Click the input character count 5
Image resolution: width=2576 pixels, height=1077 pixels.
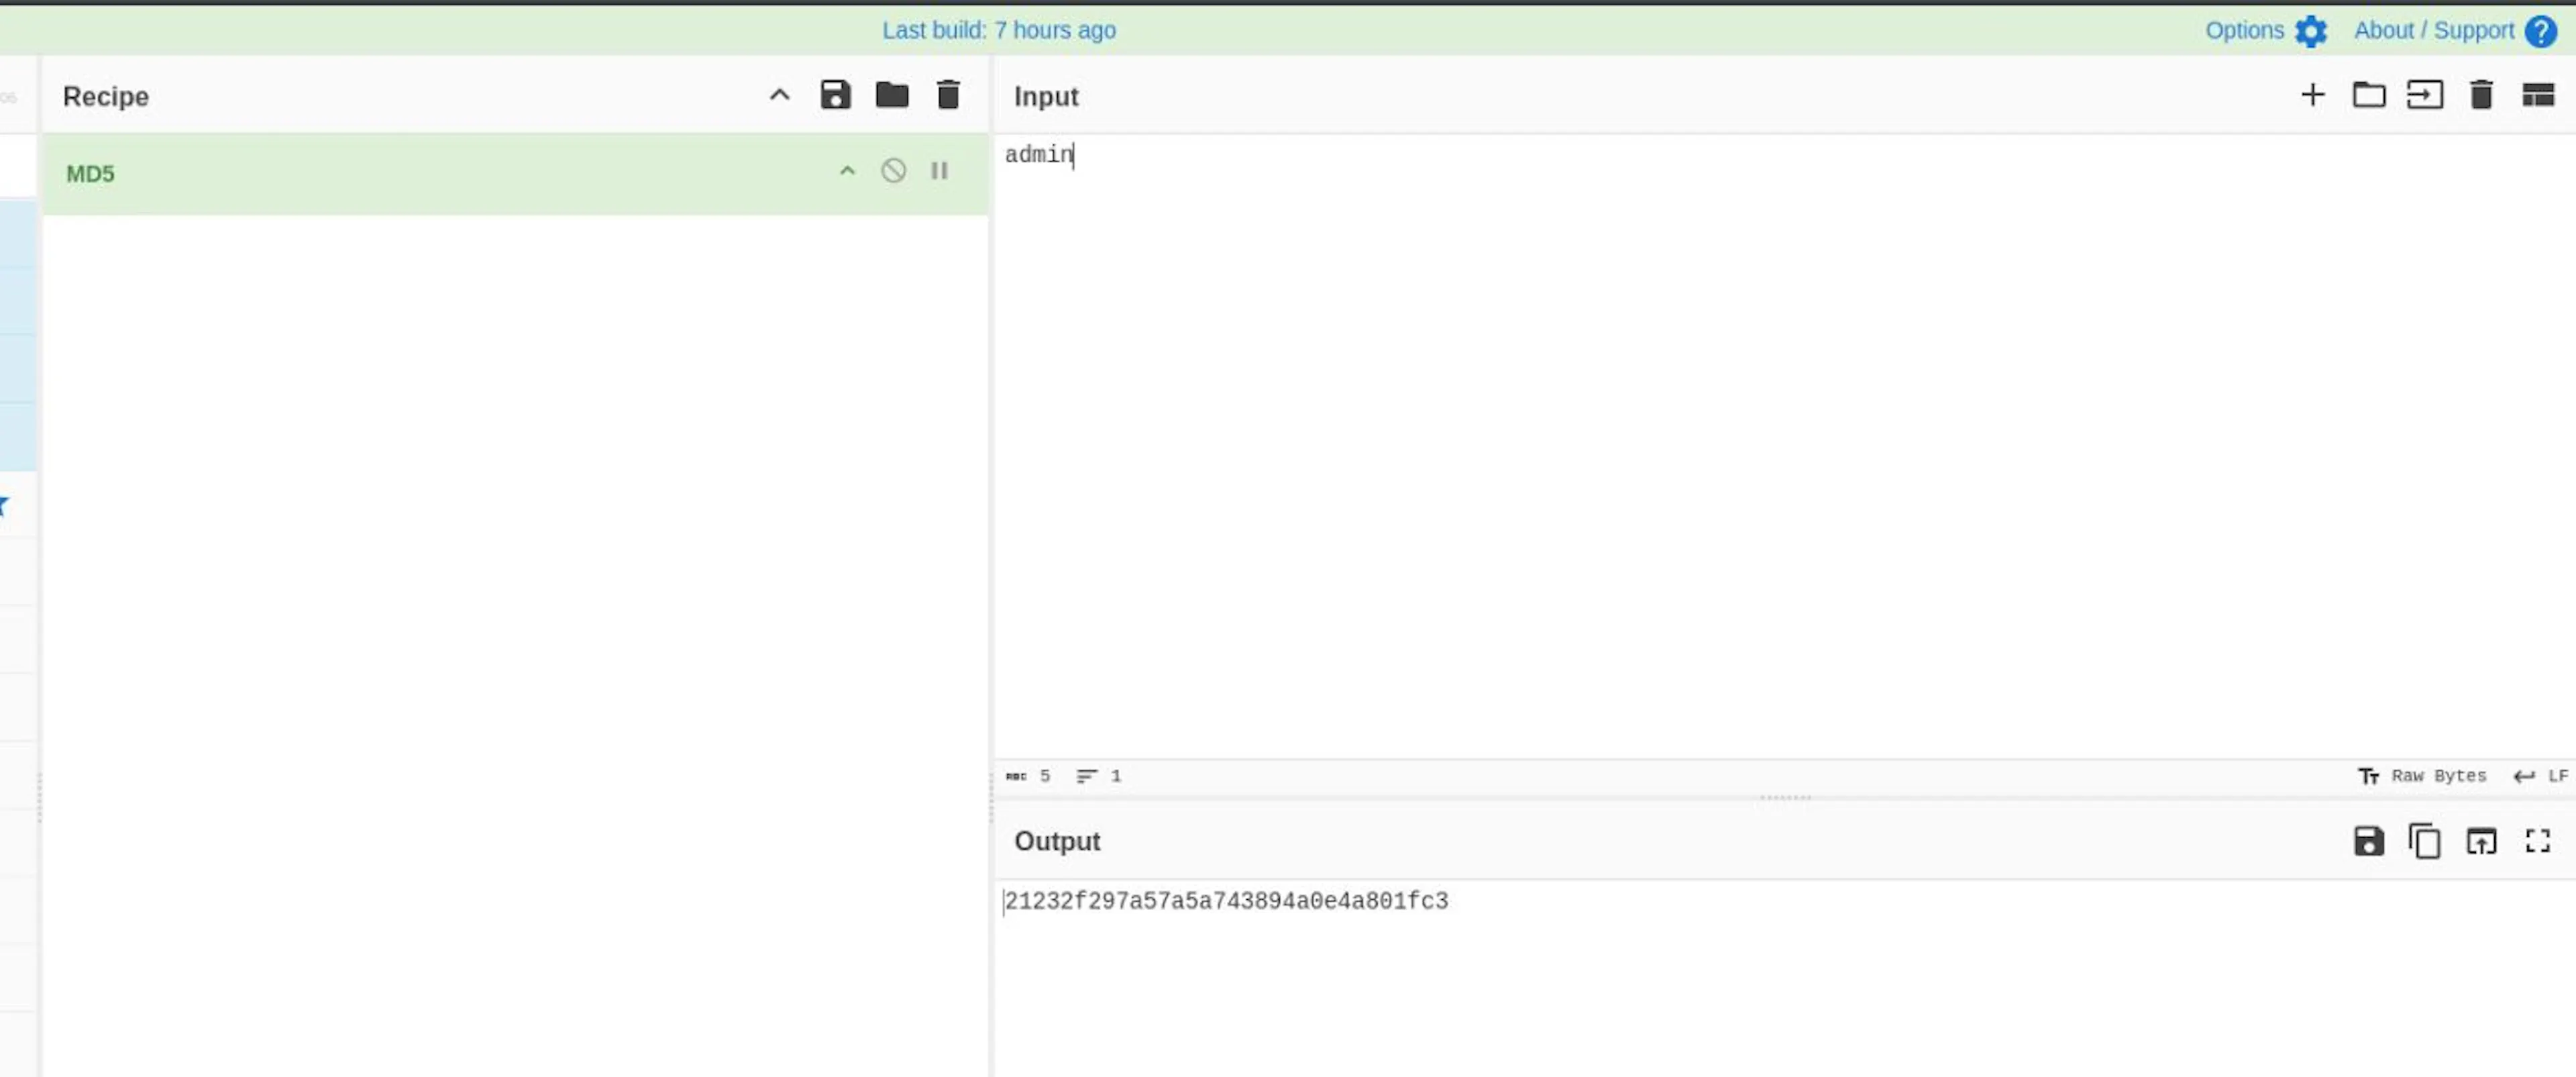click(1028, 776)
